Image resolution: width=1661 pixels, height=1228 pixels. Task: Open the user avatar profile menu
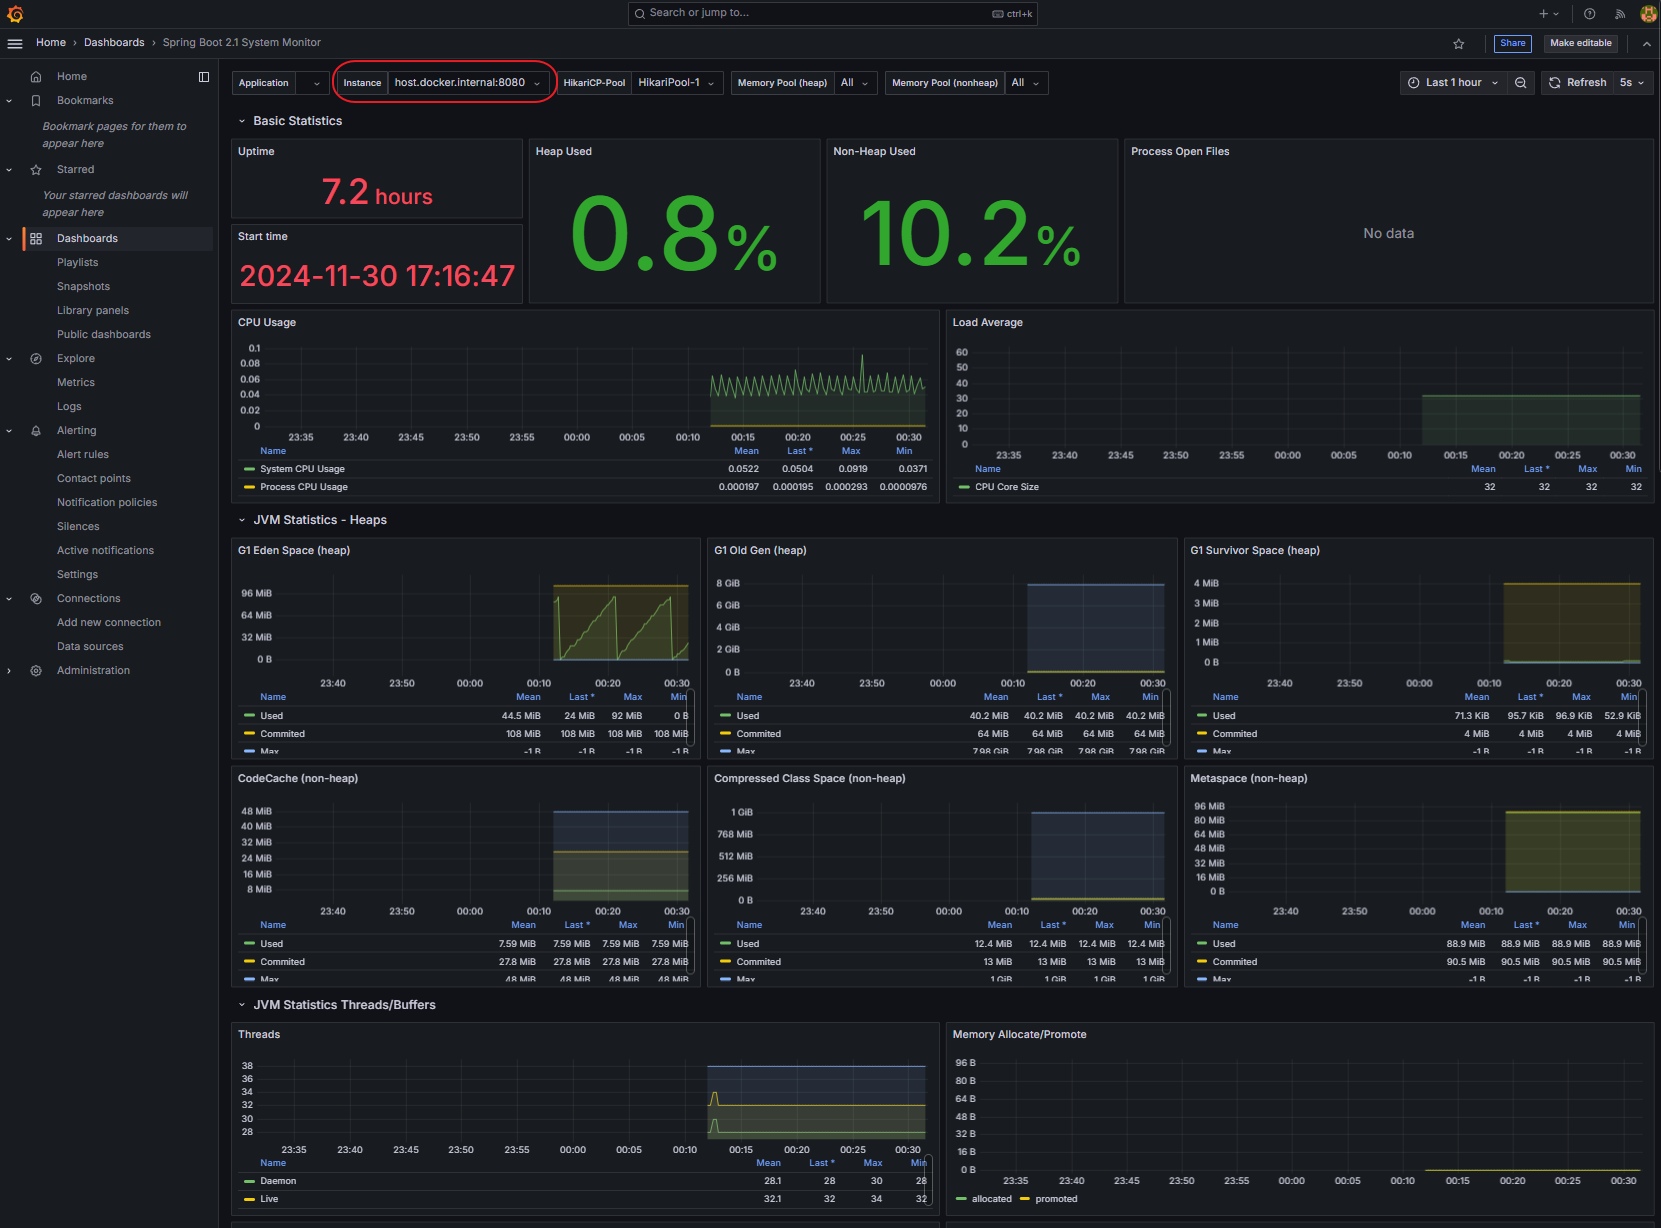click(1649, 14)
